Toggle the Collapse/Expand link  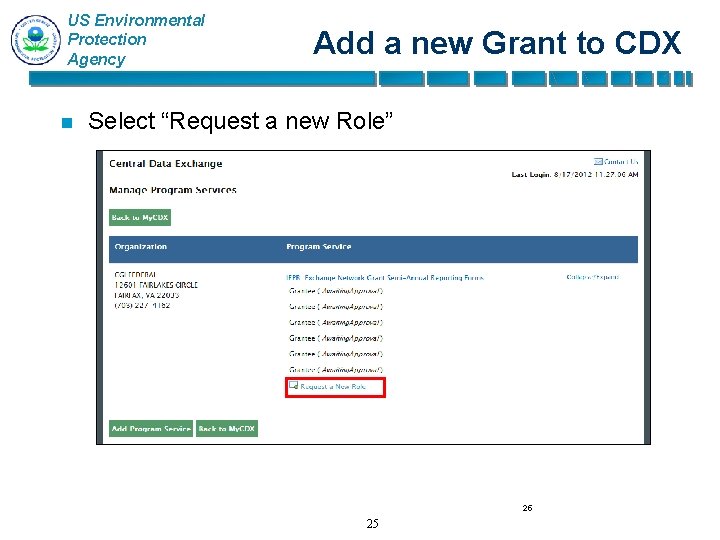(593, 277)
